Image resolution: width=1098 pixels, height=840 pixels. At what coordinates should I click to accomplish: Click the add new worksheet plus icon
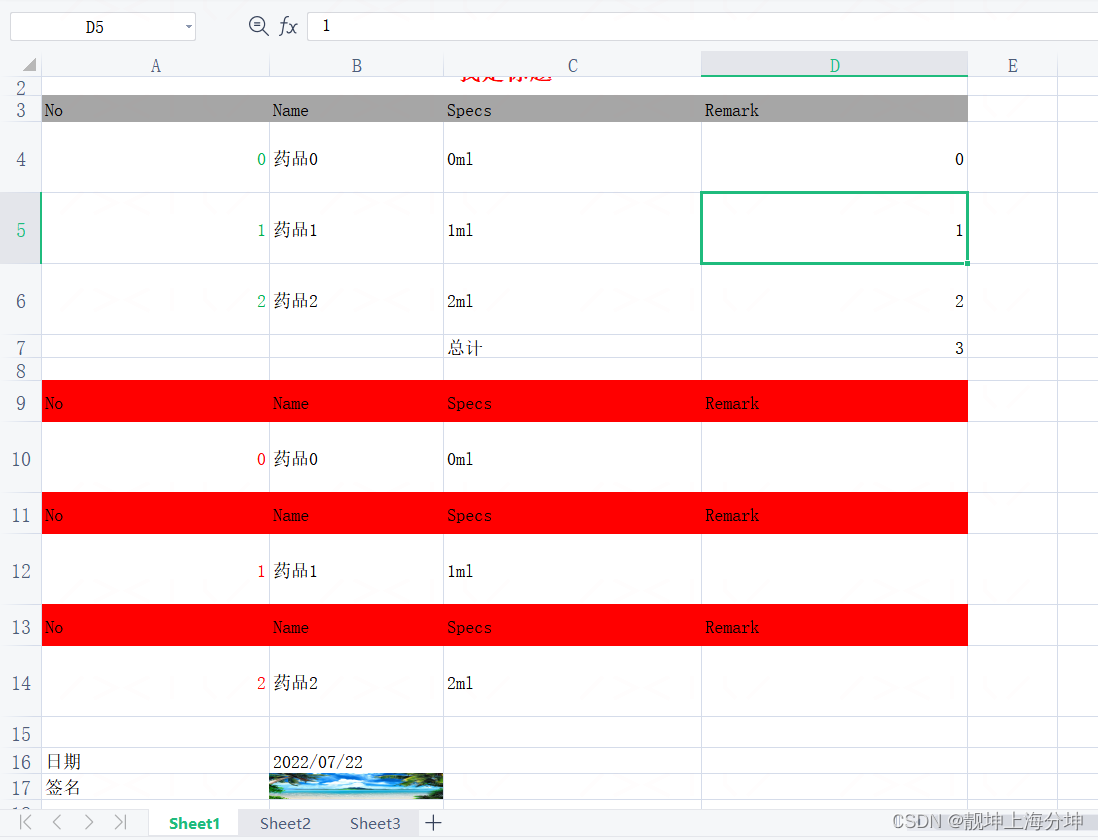[432, 823]
